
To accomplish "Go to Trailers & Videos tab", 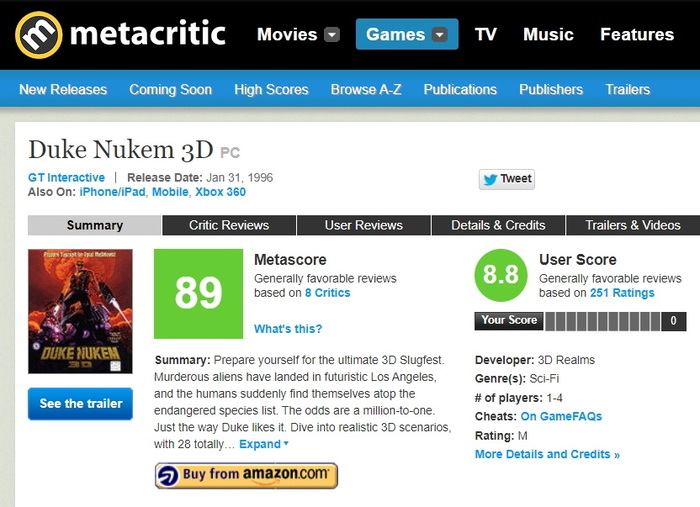I will [632, 225].
